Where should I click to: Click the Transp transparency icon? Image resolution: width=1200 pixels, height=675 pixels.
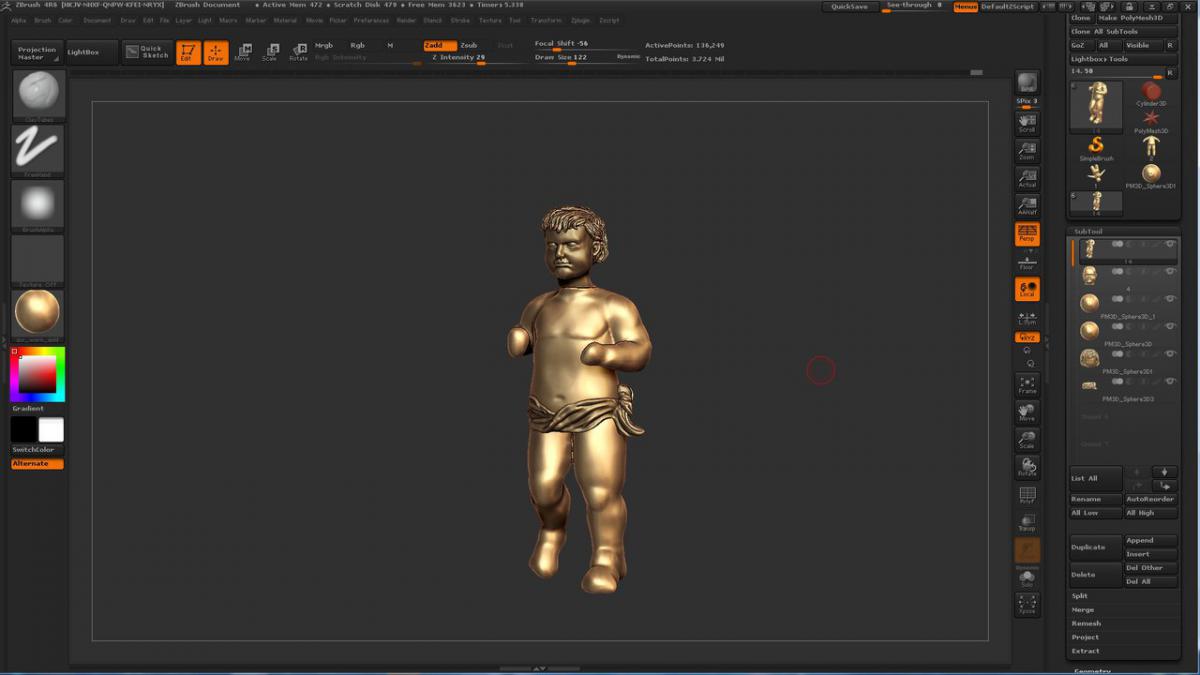pos(1027,522)
